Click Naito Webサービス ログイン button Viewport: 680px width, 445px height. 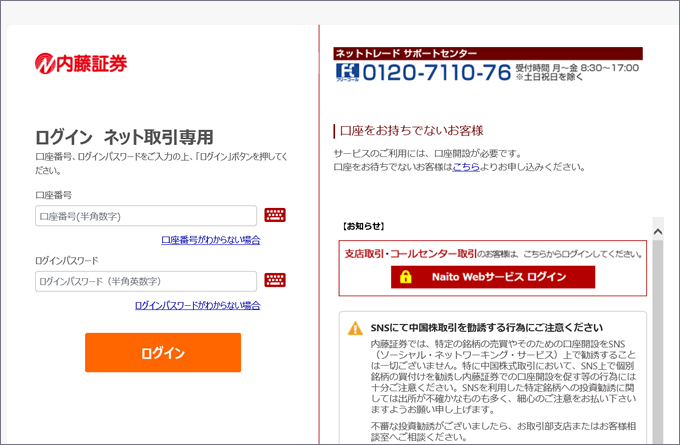(493, 277)
